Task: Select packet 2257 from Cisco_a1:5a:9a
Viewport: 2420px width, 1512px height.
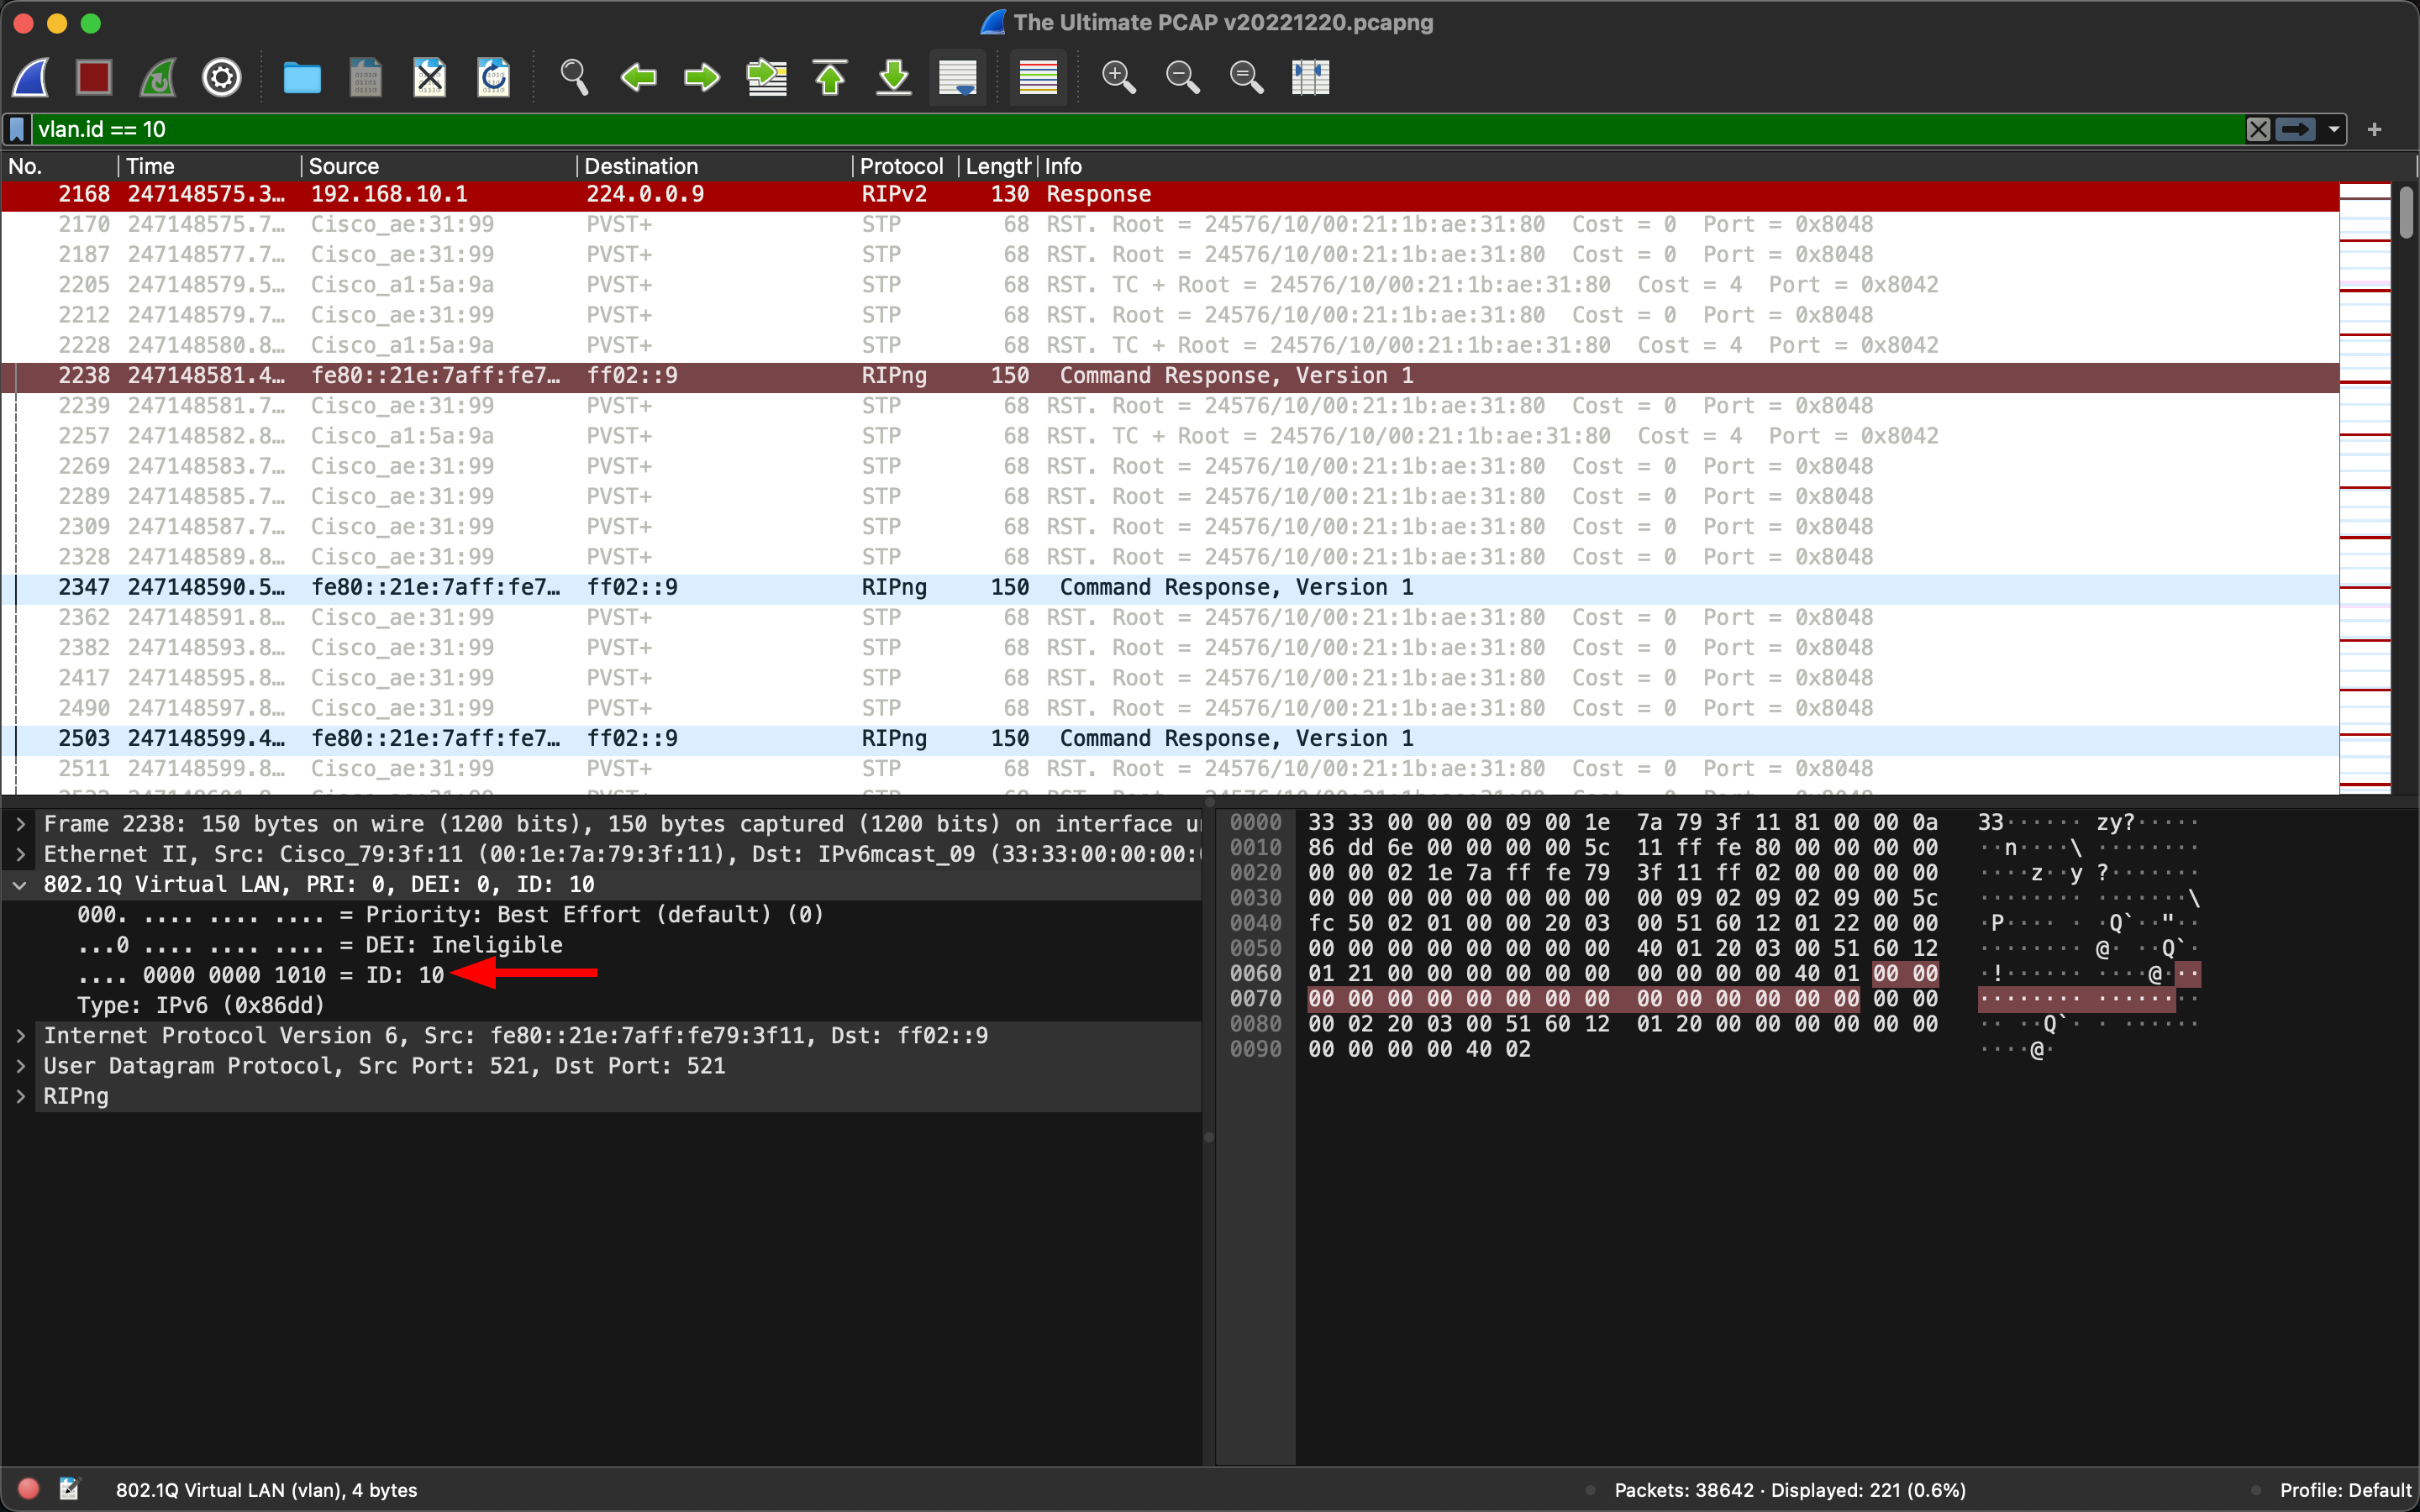Action: 1170,436
